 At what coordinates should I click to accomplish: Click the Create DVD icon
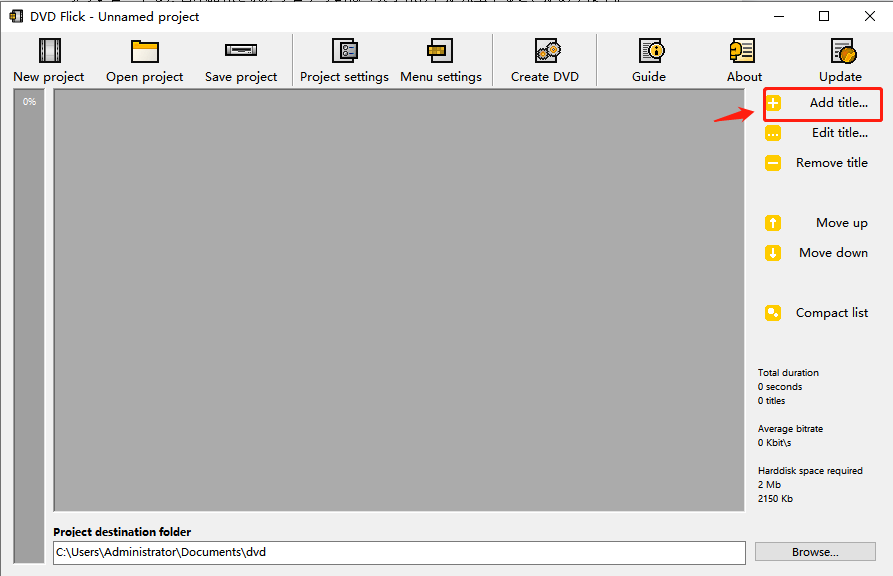(547, 51)
